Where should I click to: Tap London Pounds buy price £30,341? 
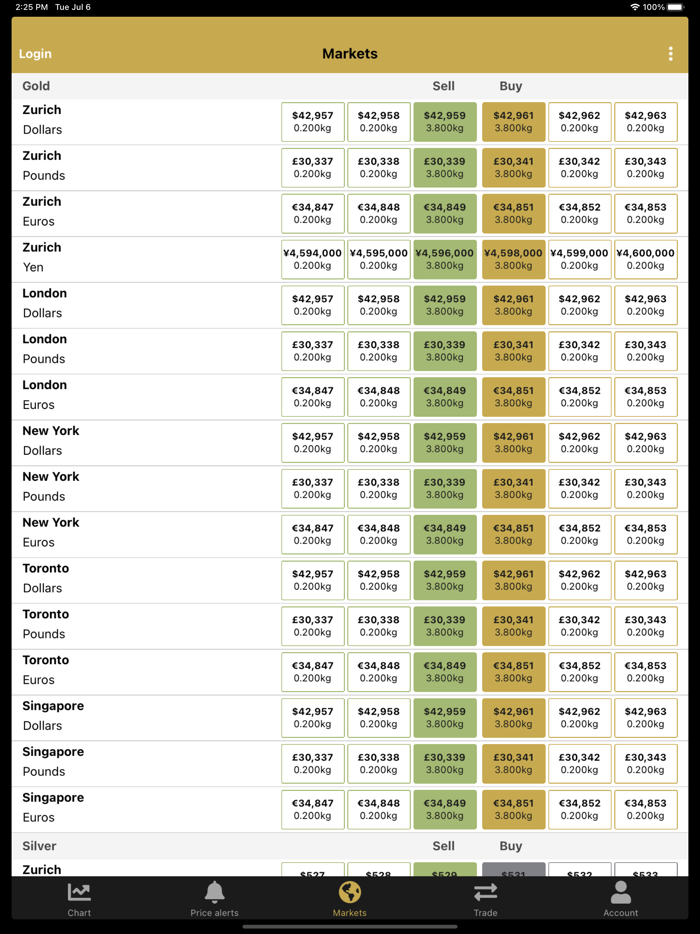pyautogui.click(x=513, y=351)
